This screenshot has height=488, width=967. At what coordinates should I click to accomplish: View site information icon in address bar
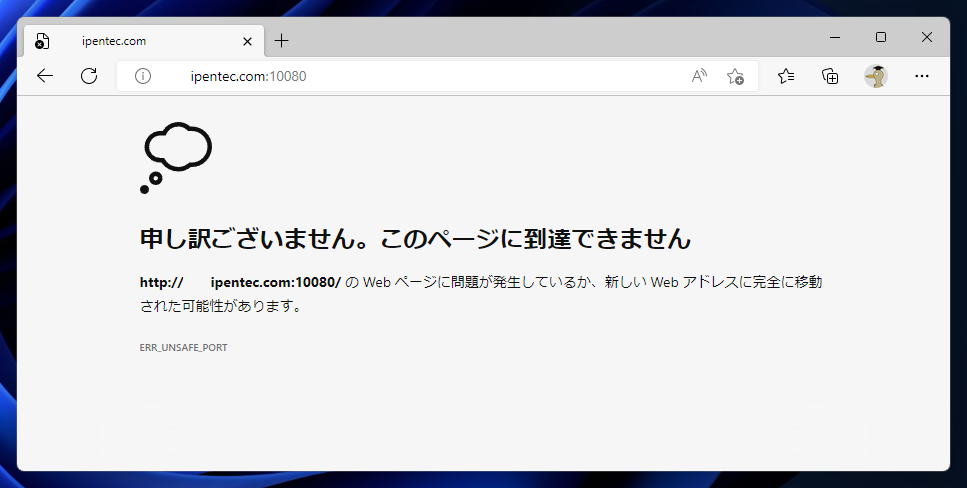pyautogui.click(x=142, y=76)
